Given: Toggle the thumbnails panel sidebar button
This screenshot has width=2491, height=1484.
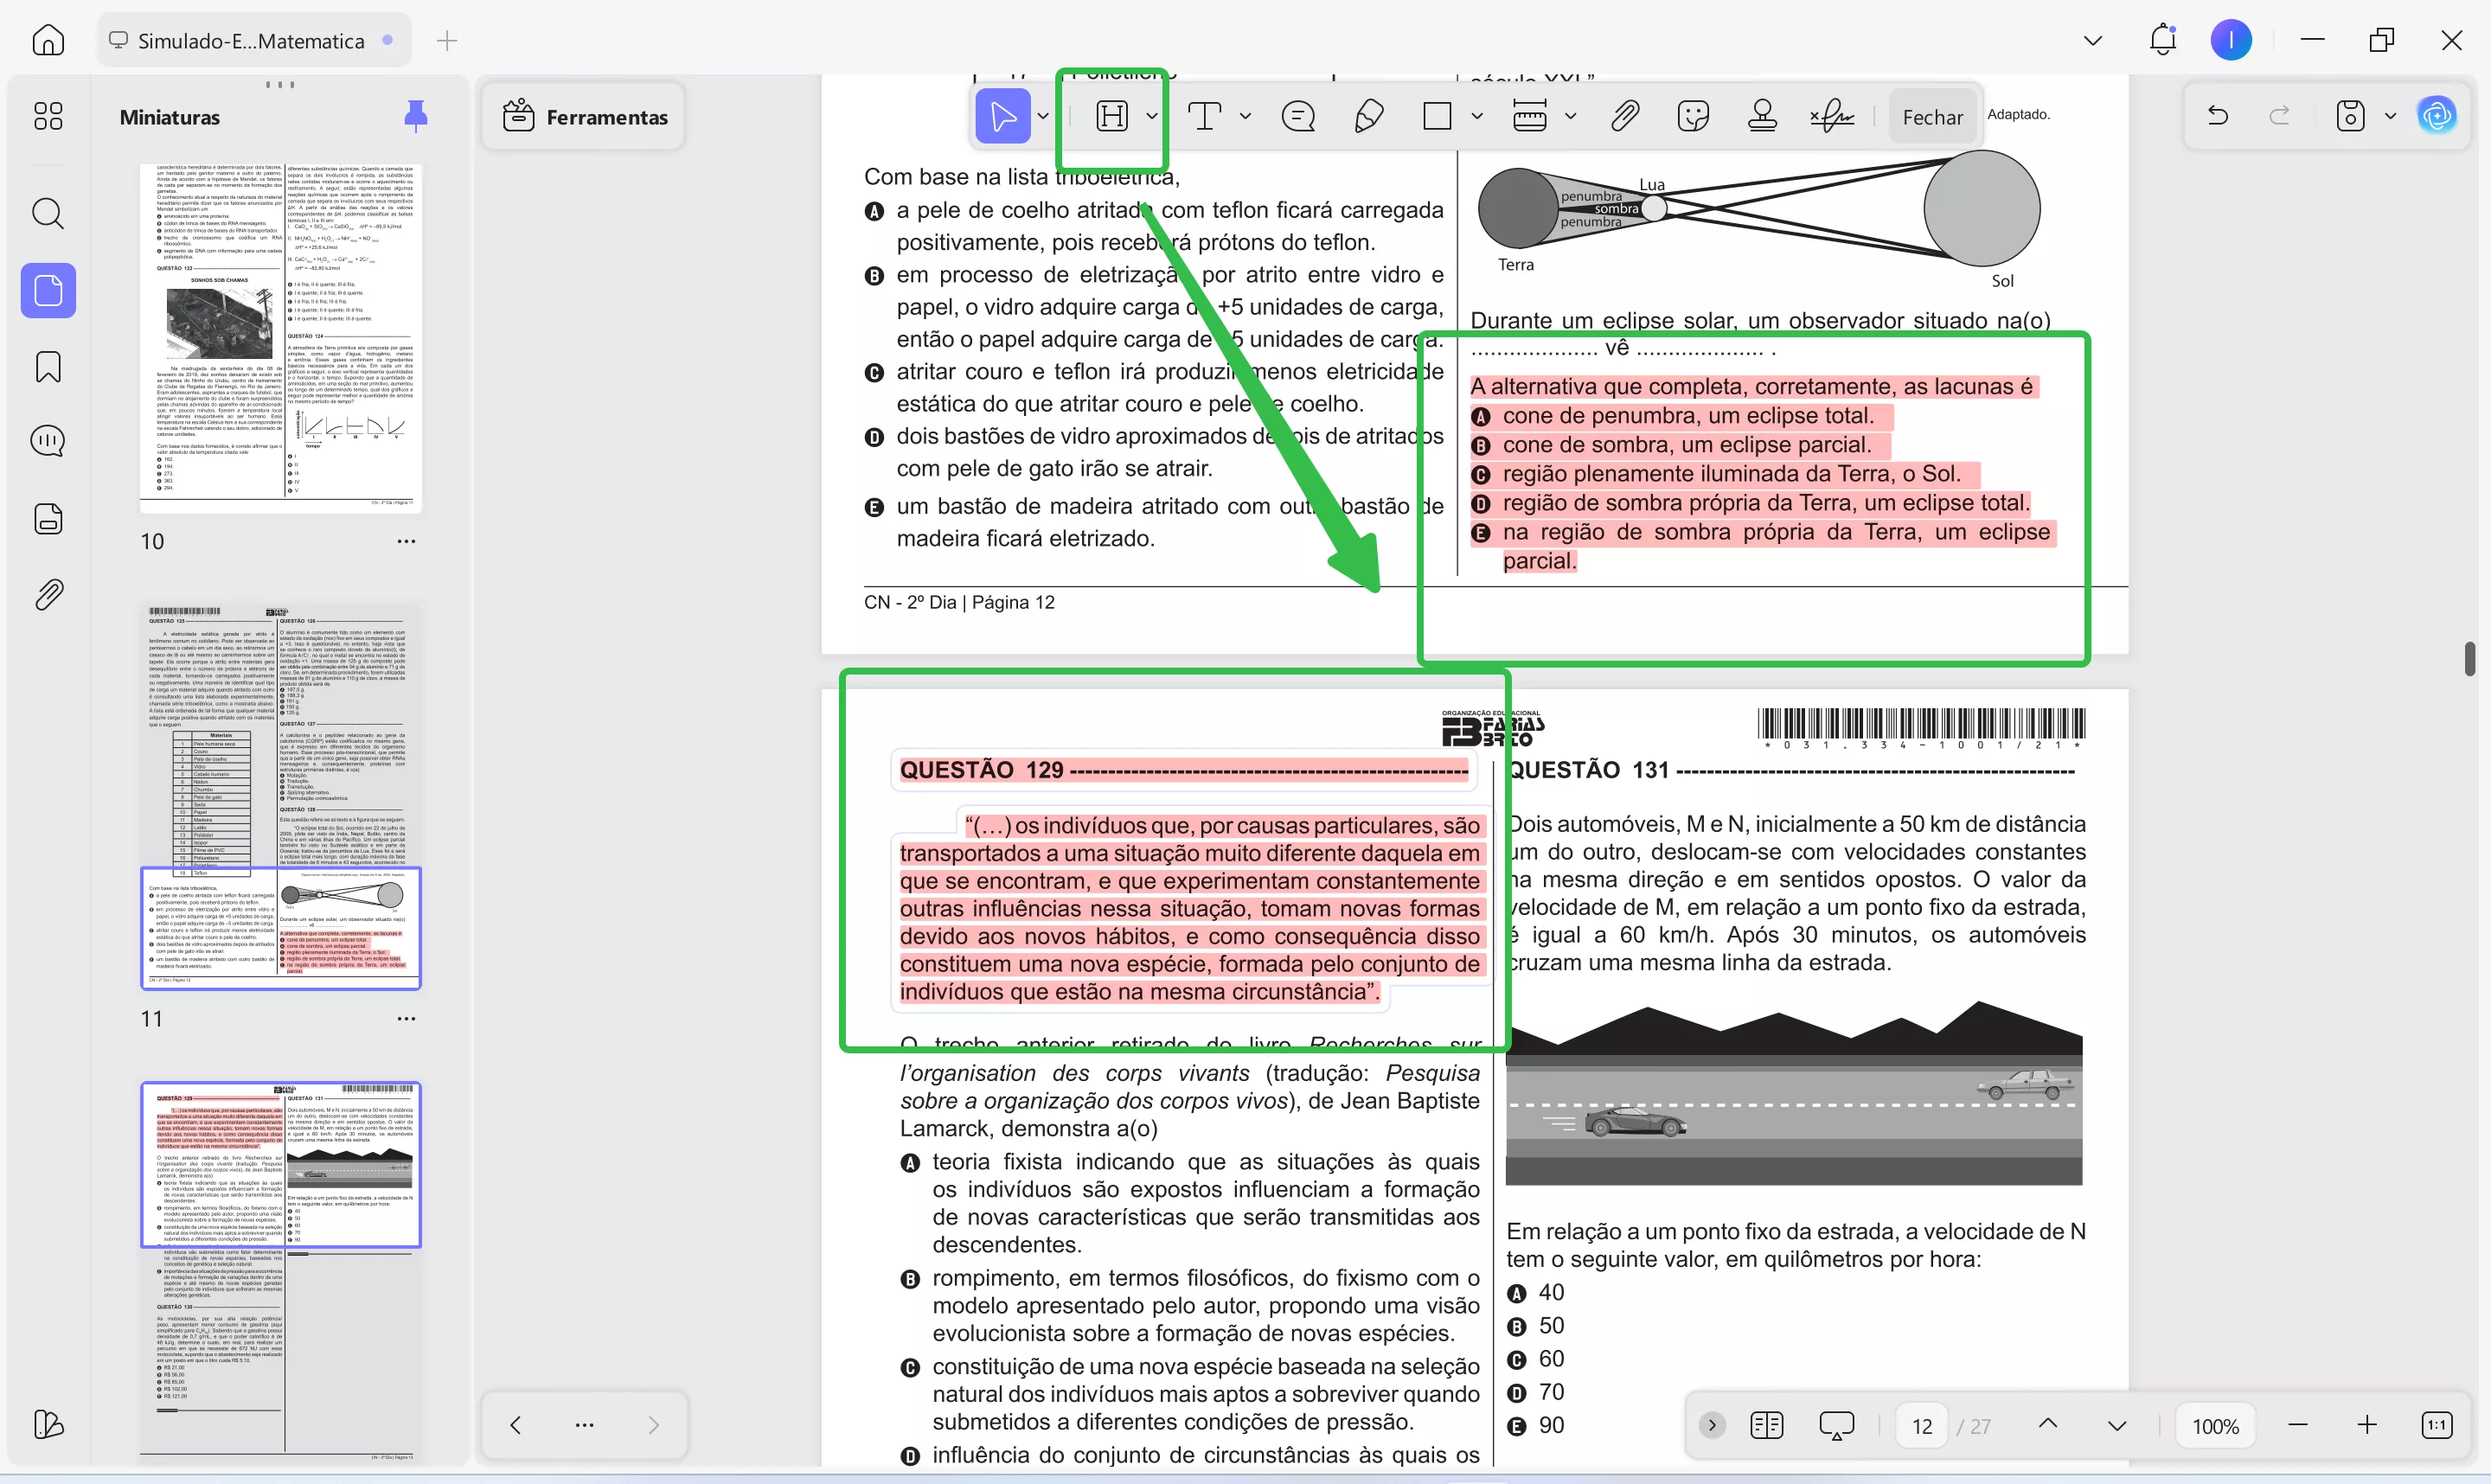Looking at the screenshot, I should (48, 290).
